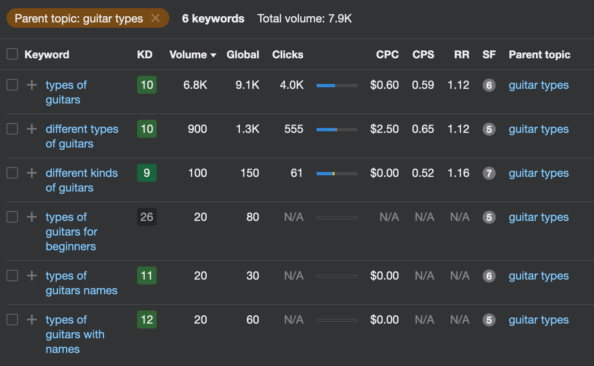594x366 pixels.
Task: Click plus icon for 'types of guitars with names'
Action: 32,319
